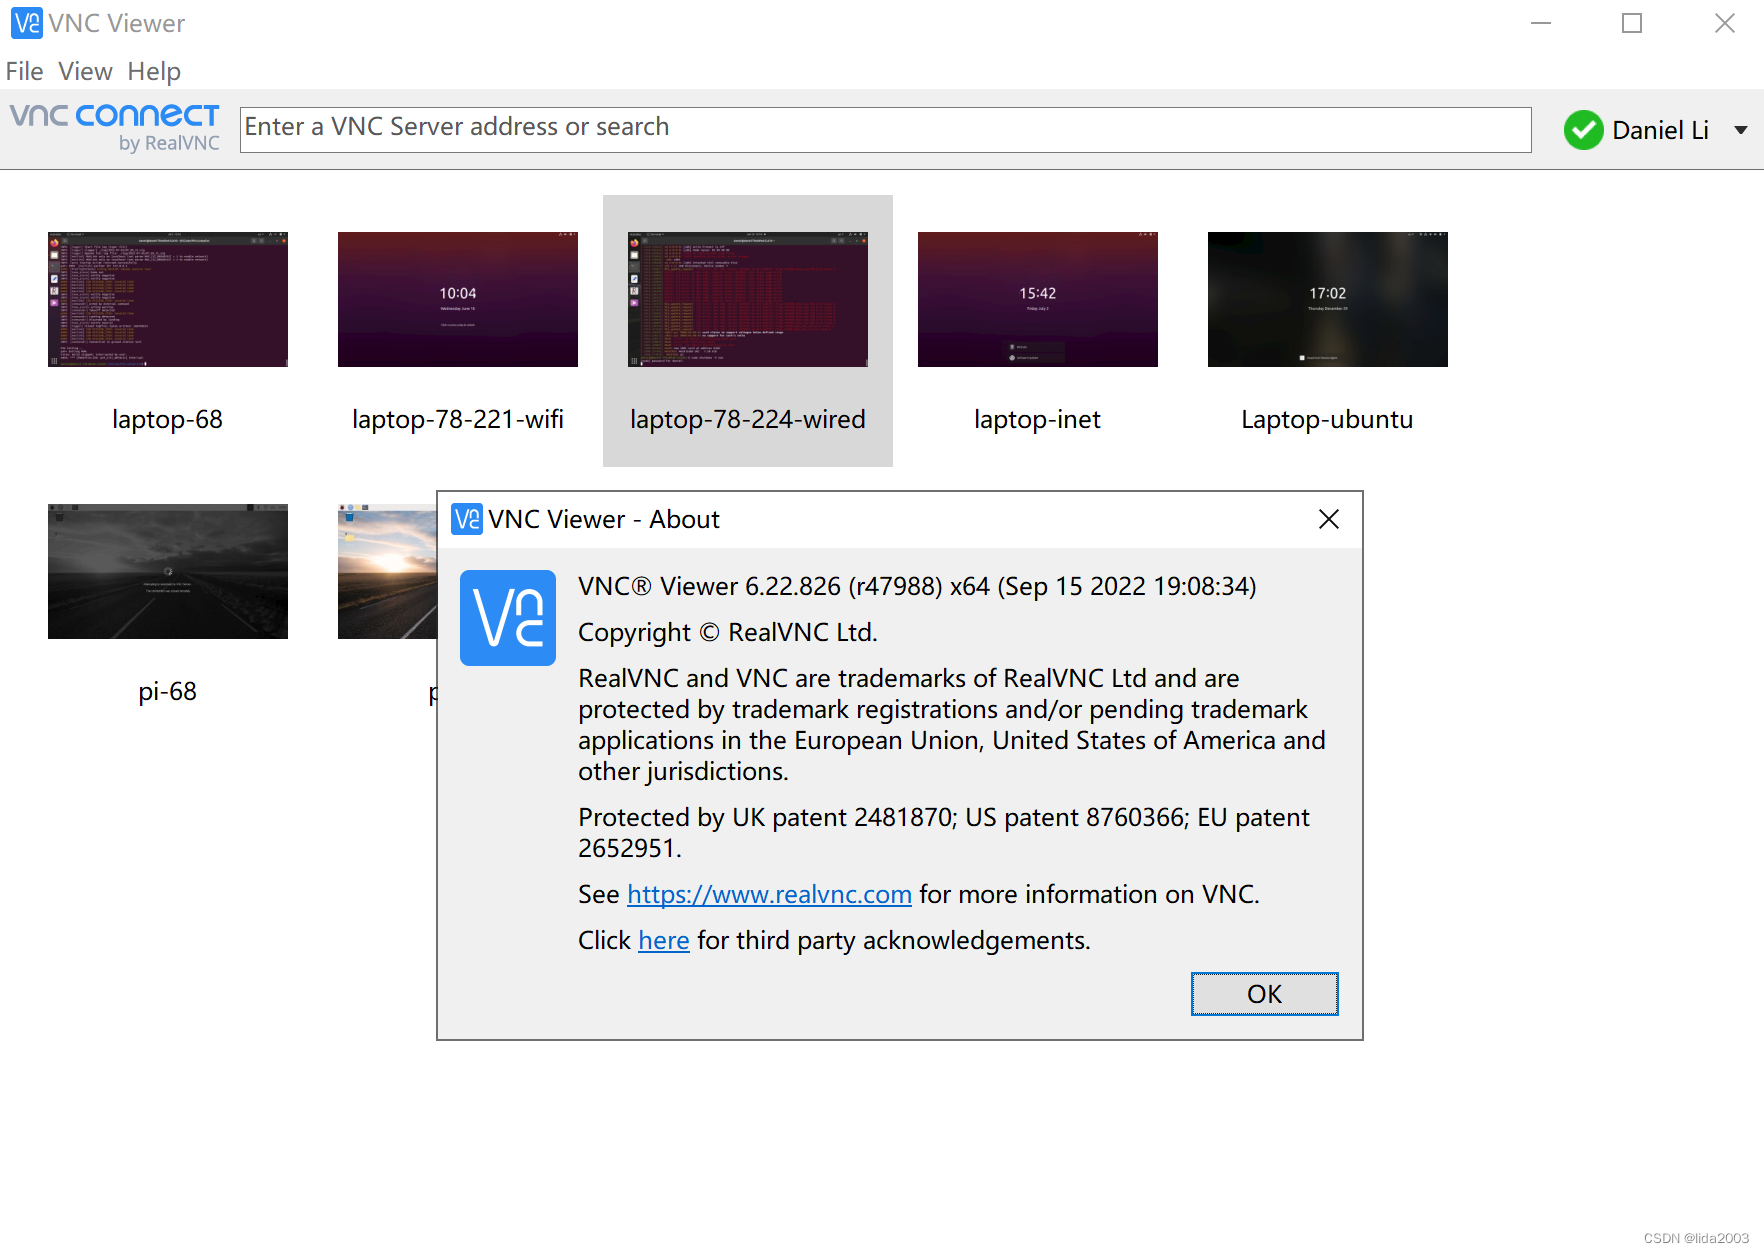
Task: Maximize the VNC Viewer main window
Action: [x=1632, y=23]
